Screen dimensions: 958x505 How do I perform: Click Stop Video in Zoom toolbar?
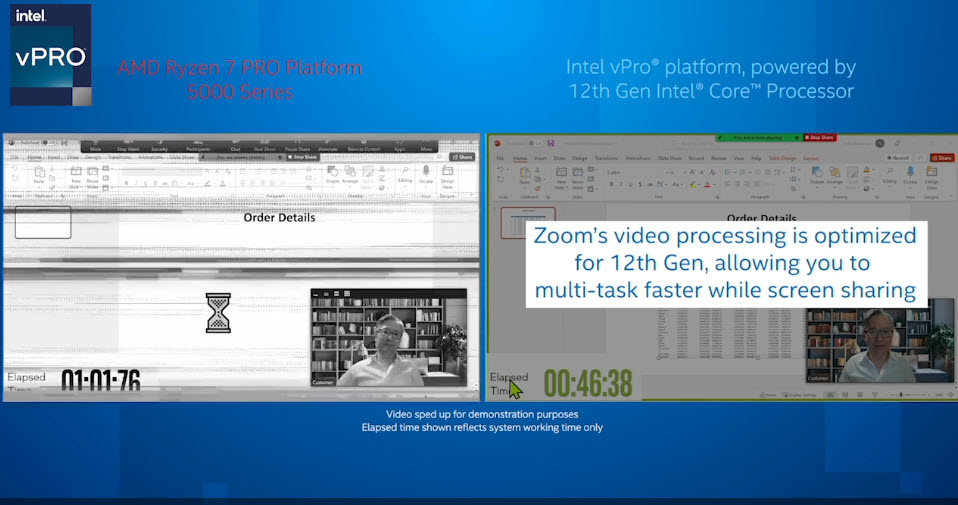pos(128,146)
